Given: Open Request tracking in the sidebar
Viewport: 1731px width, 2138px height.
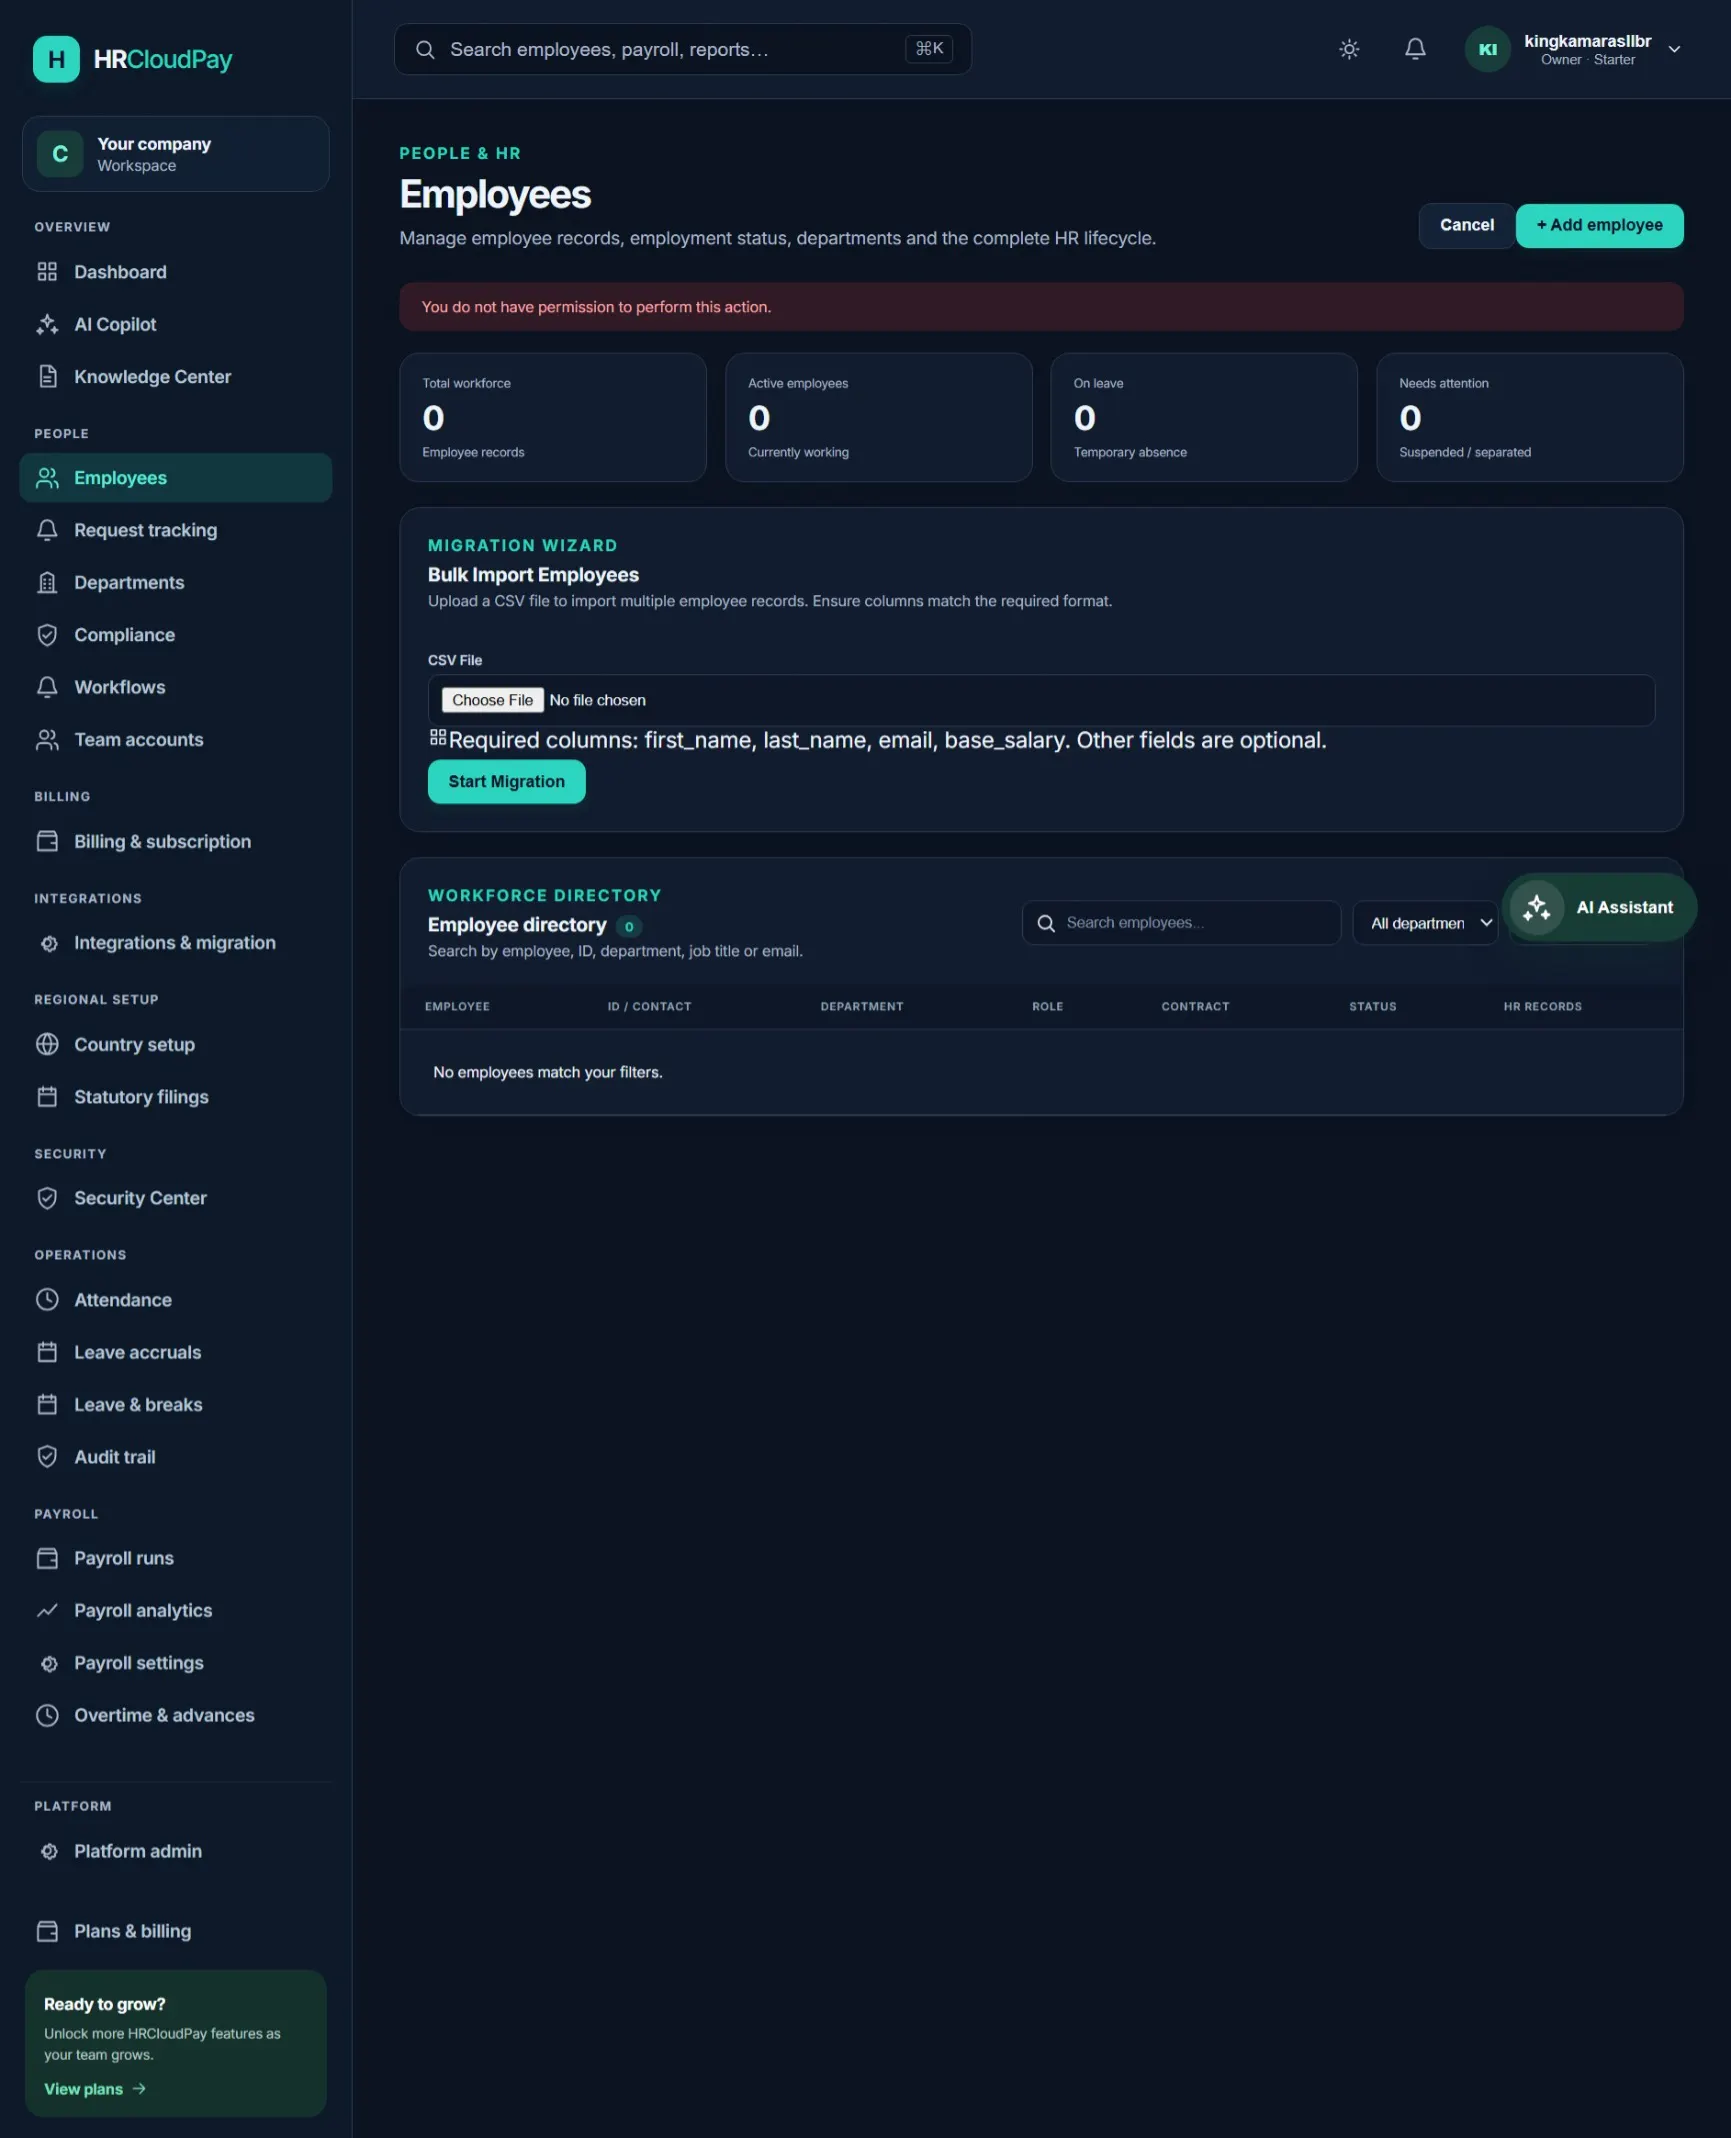Looking at the screenshot, I should (176, 530).
